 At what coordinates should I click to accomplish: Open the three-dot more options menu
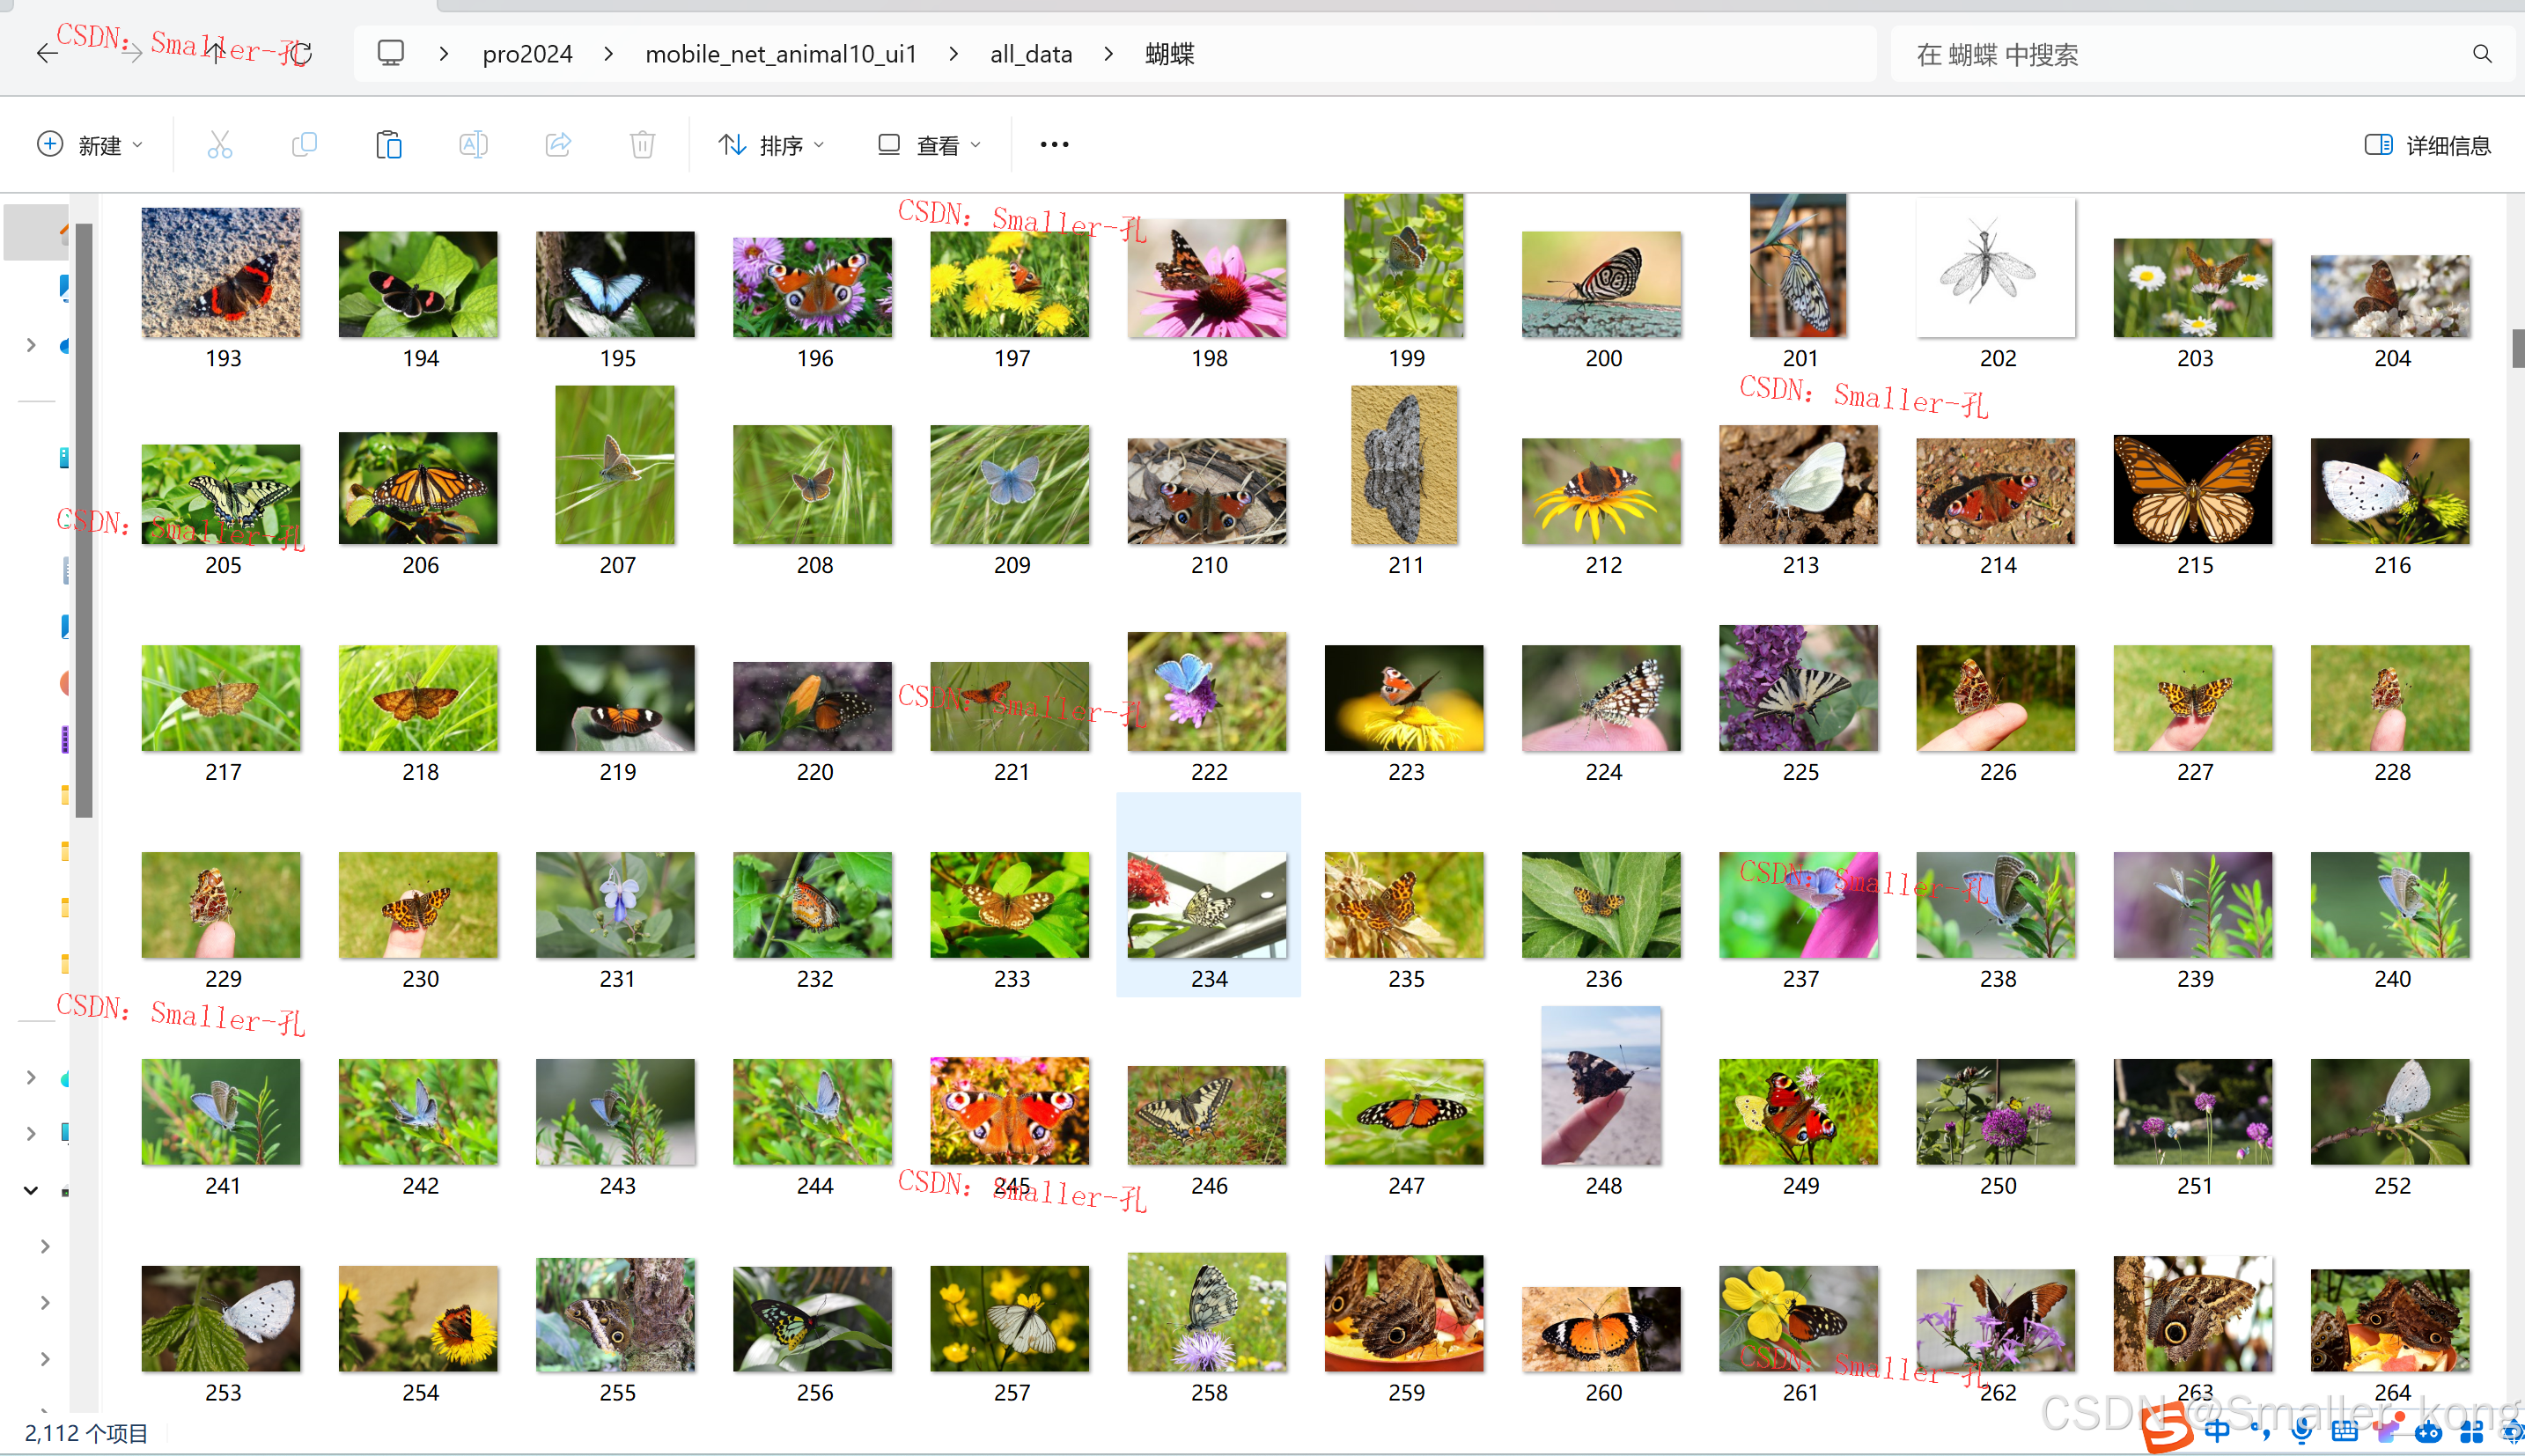coord(1054,145)
